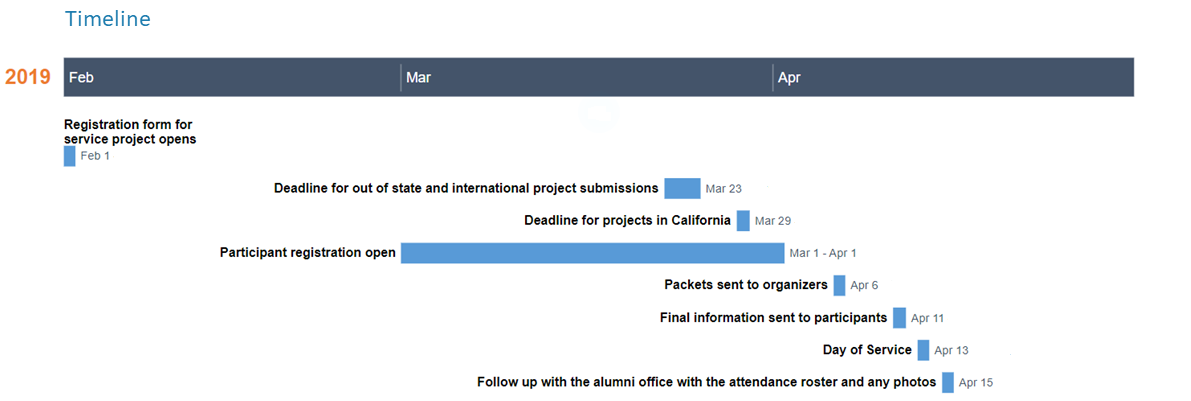Click the Apr 13 Day of Service marker
The width and height of the screenshot is (1191, 401).
(923, 350)
